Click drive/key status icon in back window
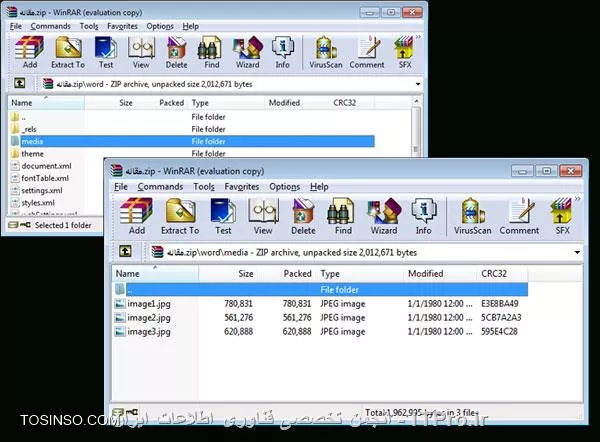 [x=20, y=225]
